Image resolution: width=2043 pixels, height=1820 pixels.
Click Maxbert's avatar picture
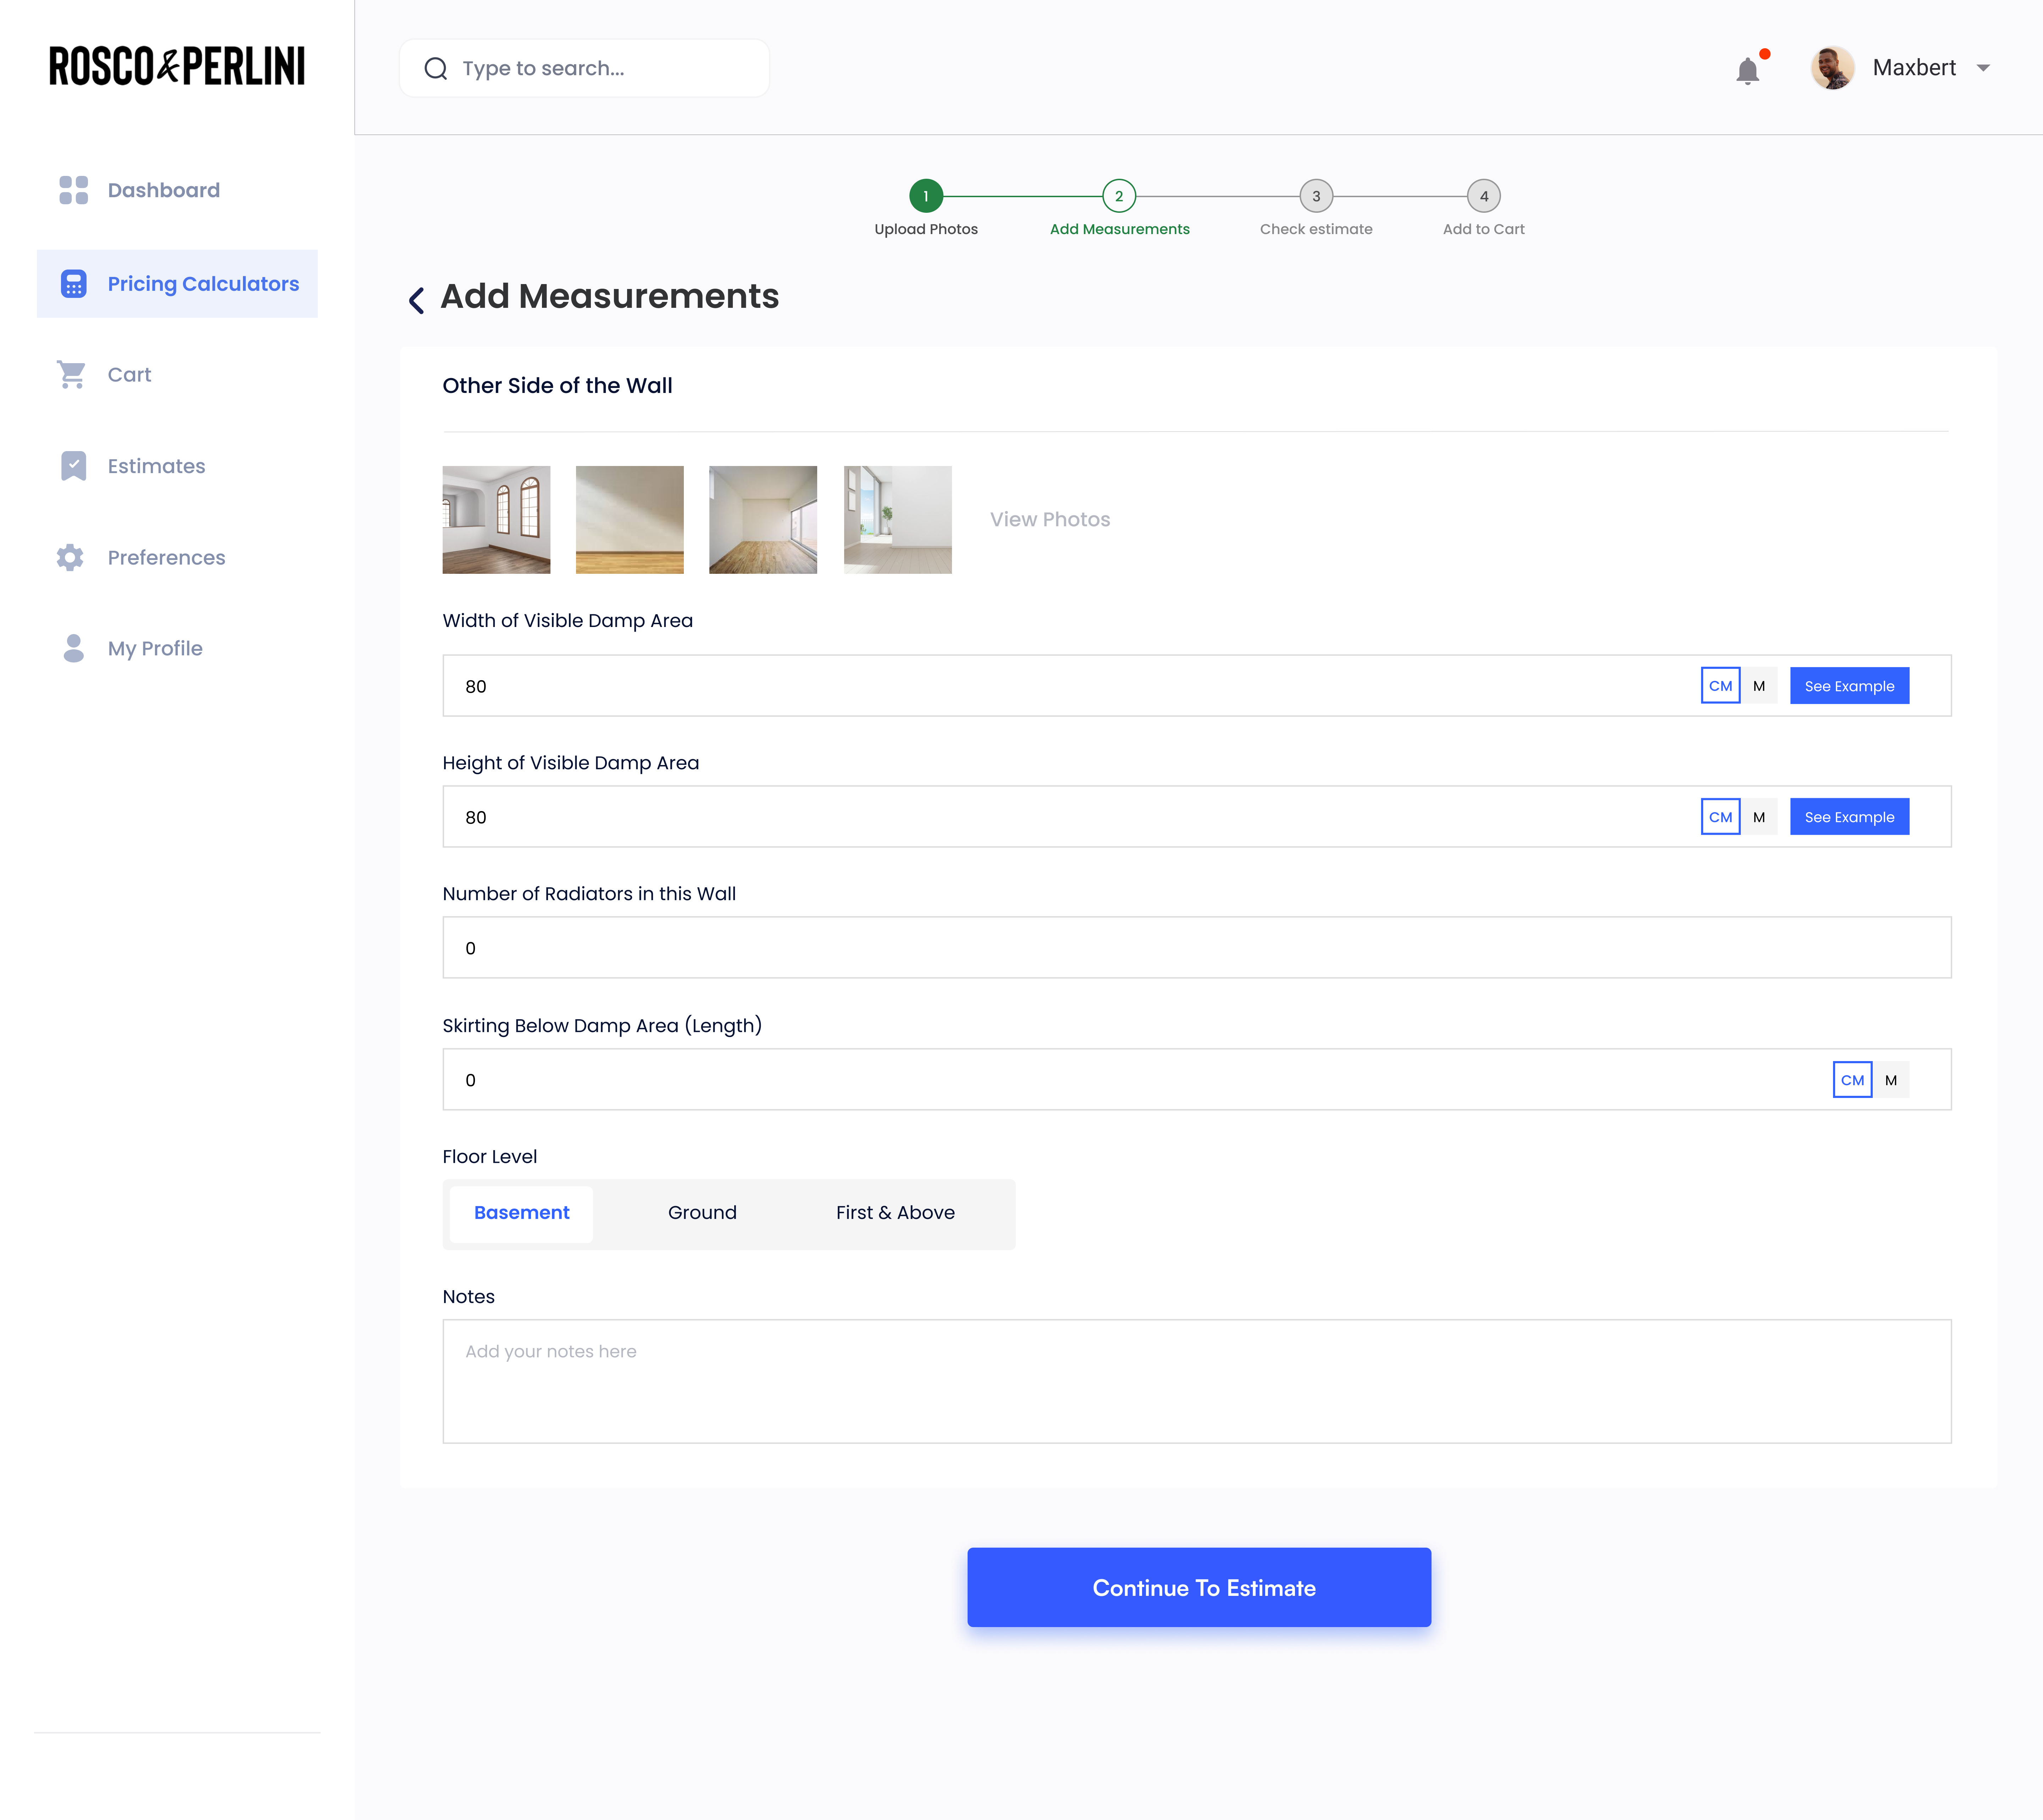pos(1833,68)
